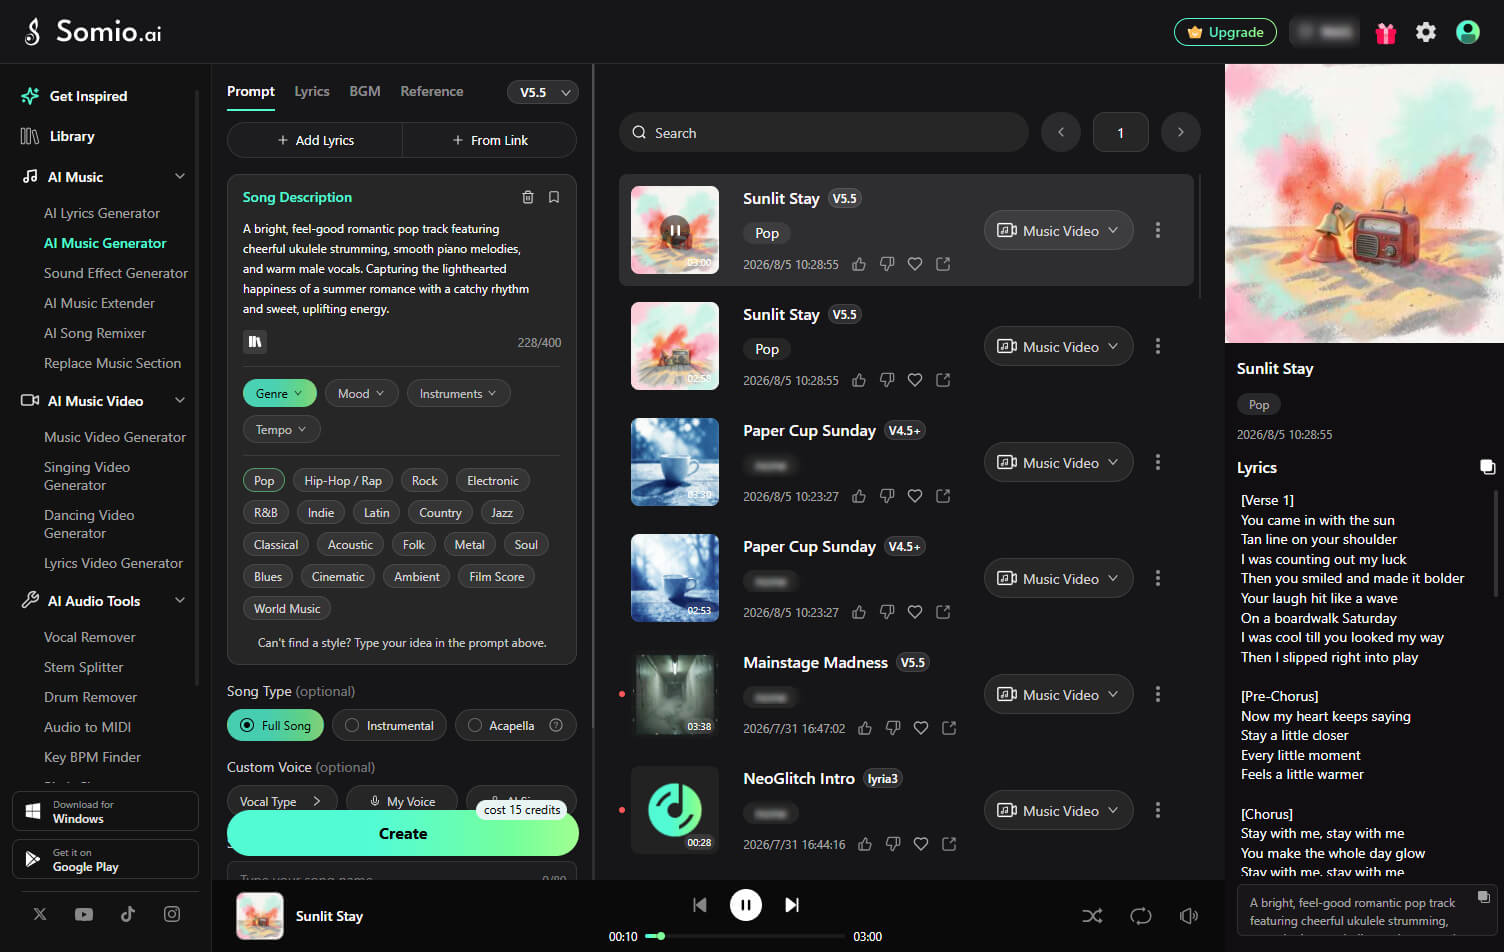Select Full Song type
This screenshot has width=1504, height=952.
click(276, 725)
